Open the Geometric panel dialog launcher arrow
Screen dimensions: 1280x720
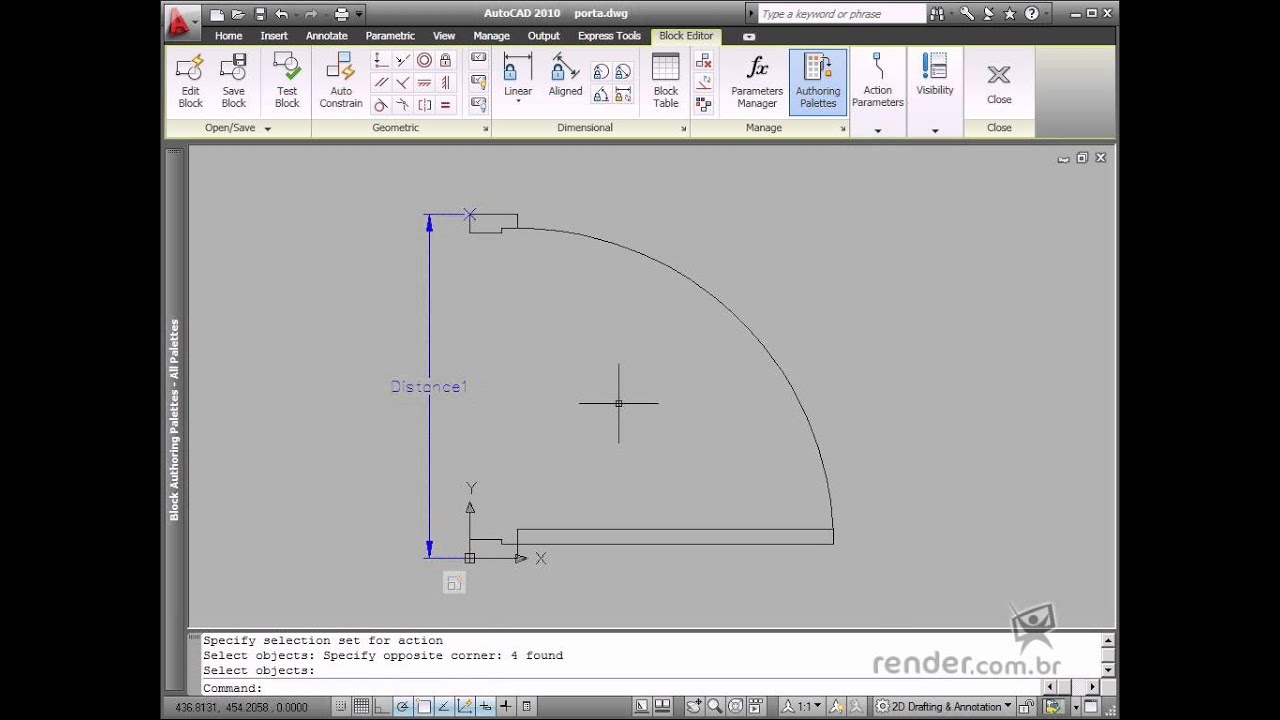click(x=486, y=129)
